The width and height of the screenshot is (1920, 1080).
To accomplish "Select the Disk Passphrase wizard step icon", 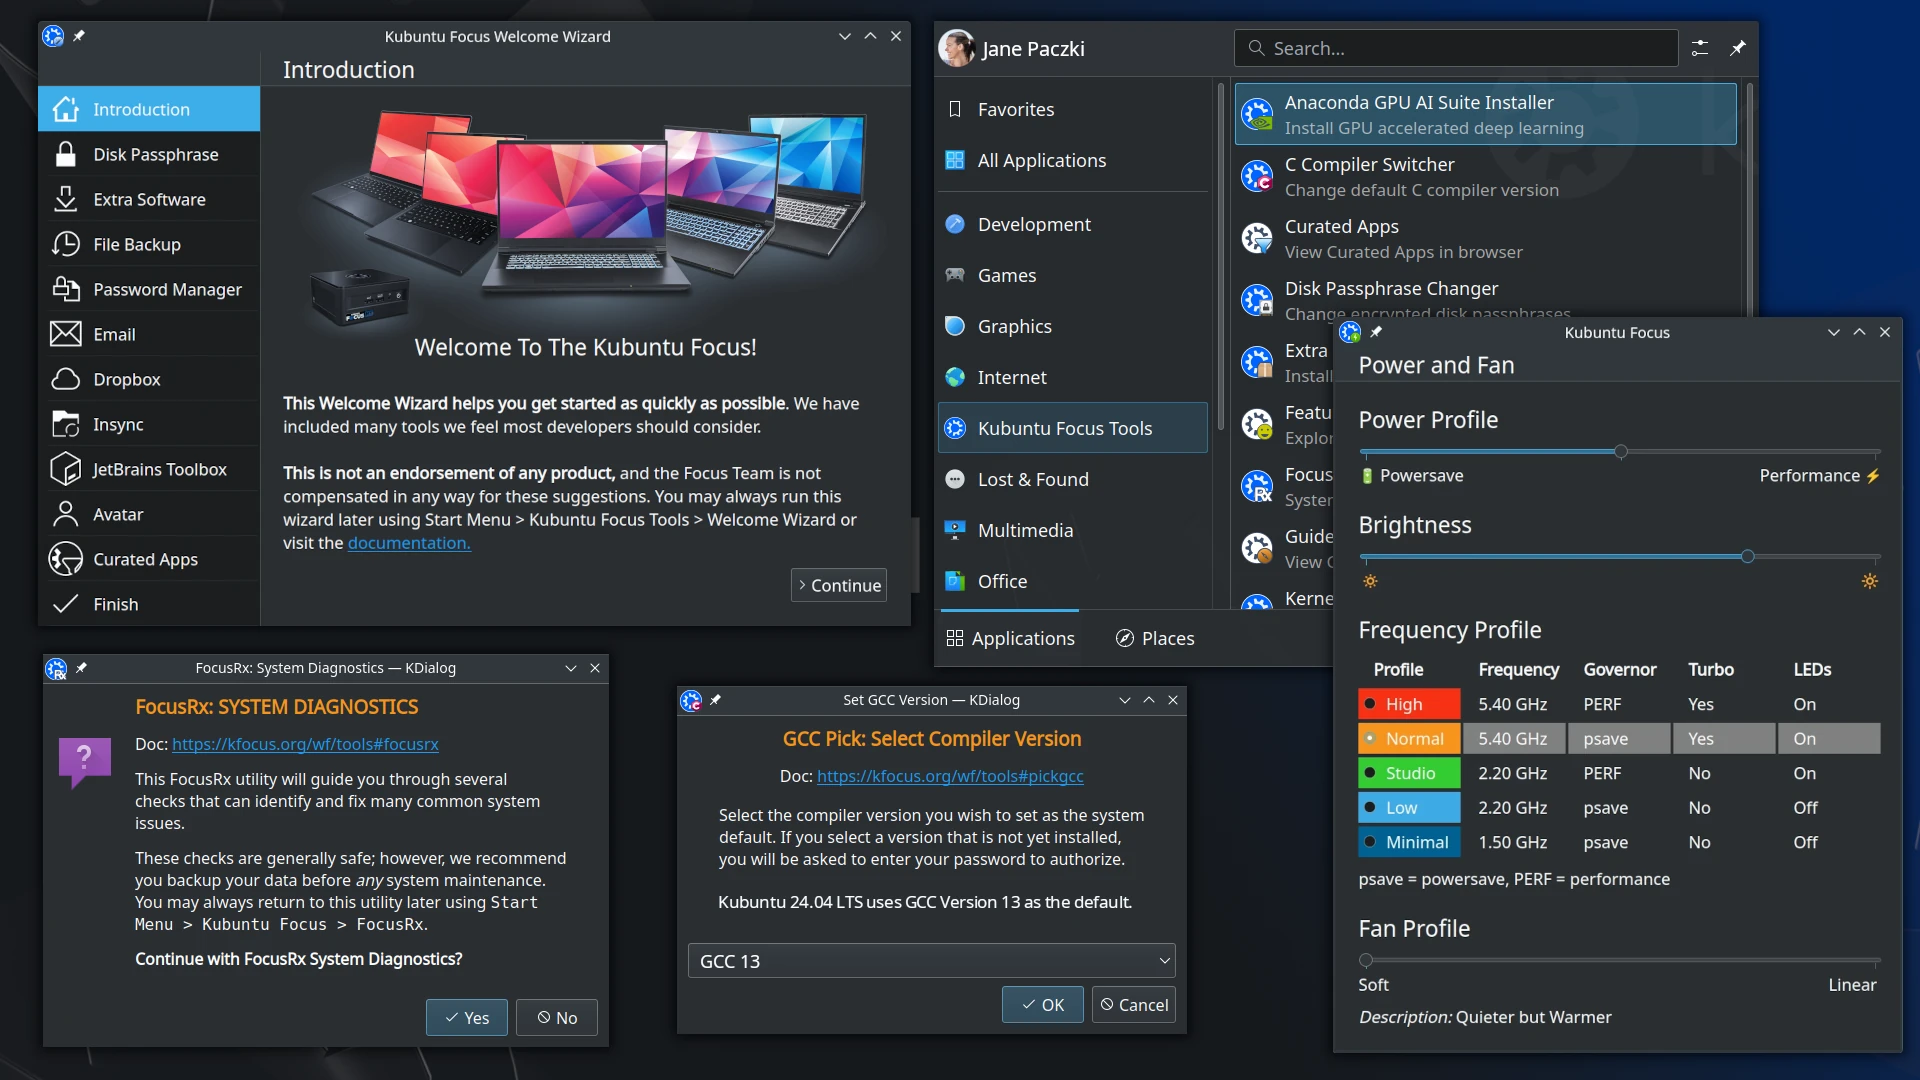I will (x=65, y=154).
